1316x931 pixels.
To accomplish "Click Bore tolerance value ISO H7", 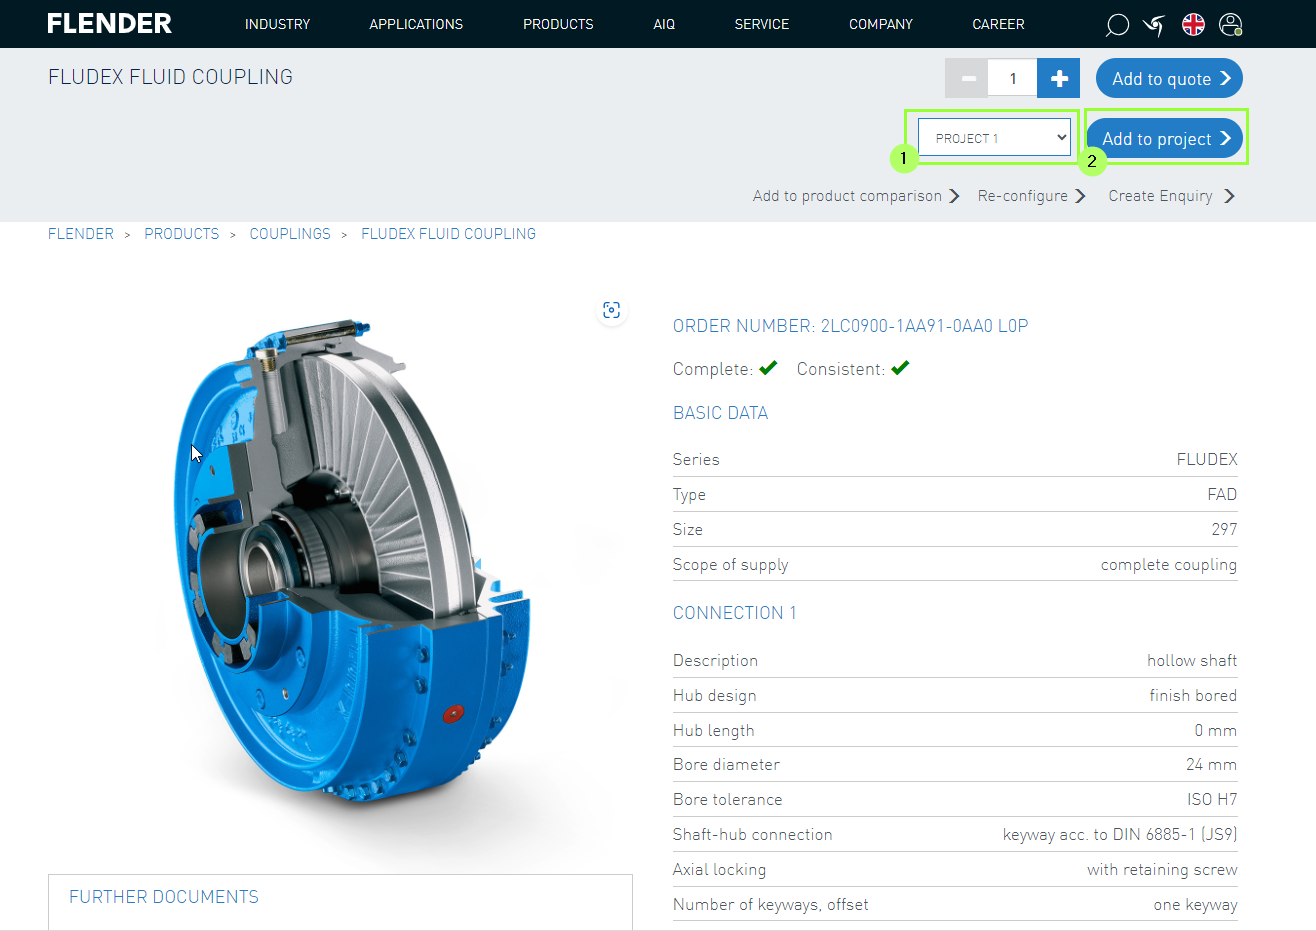I will pyautogui.click(x=1212, y=800).
